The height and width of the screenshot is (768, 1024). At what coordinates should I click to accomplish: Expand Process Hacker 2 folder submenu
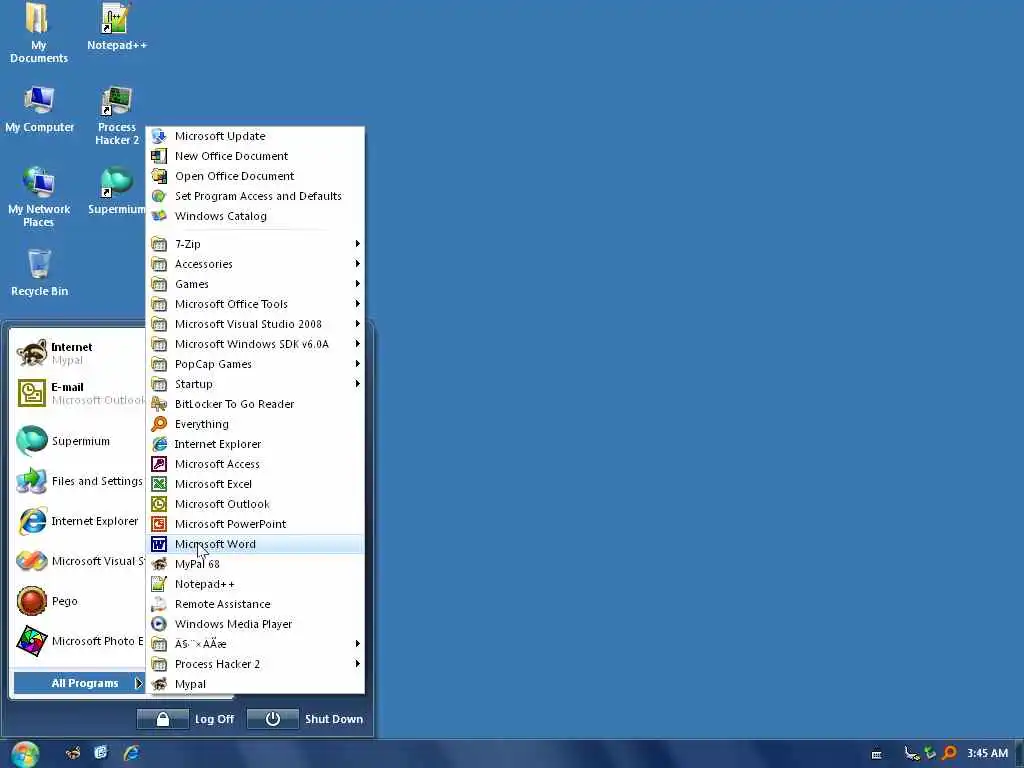pos(255,664)
